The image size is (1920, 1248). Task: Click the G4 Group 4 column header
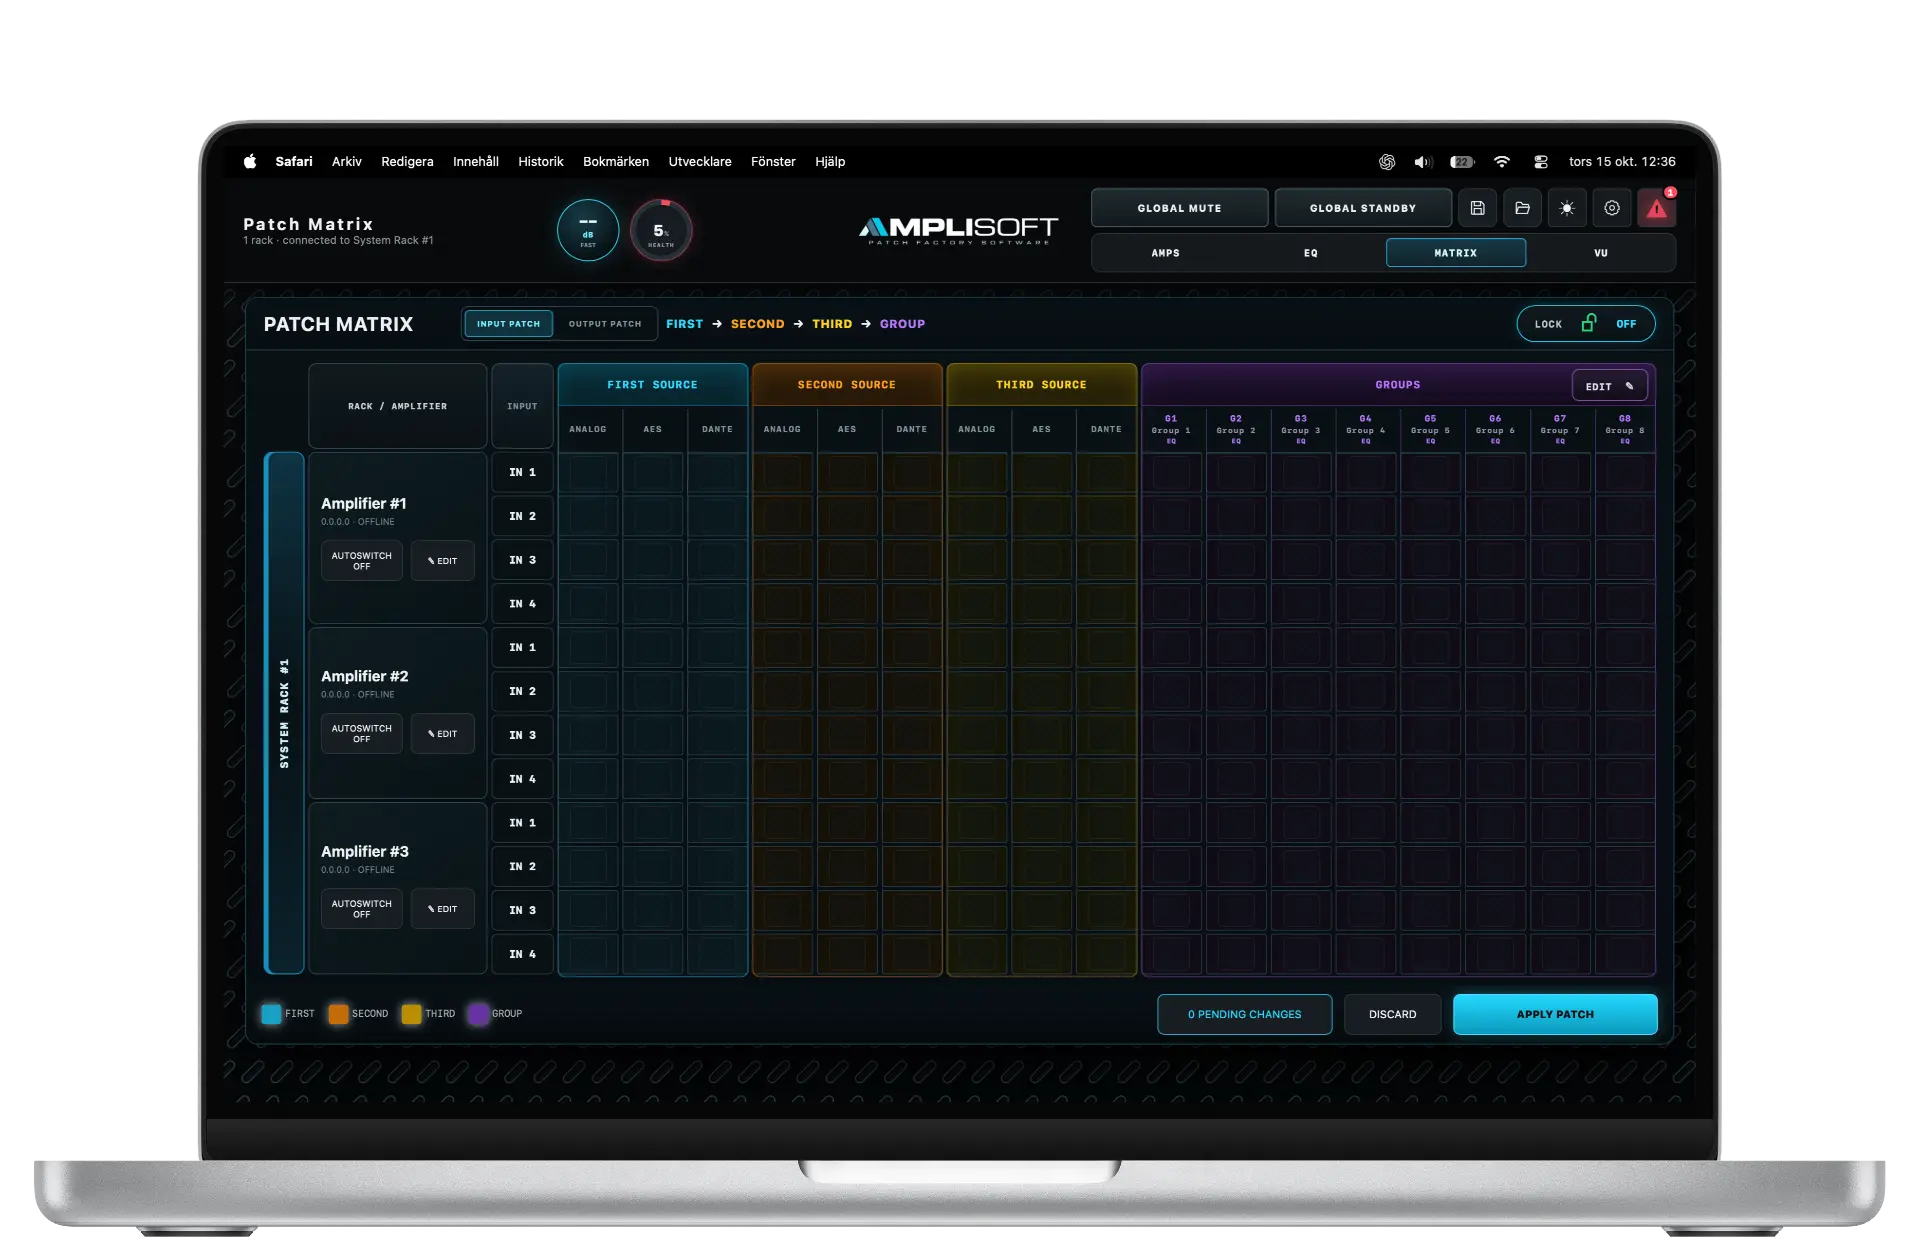pos(1366,429)
